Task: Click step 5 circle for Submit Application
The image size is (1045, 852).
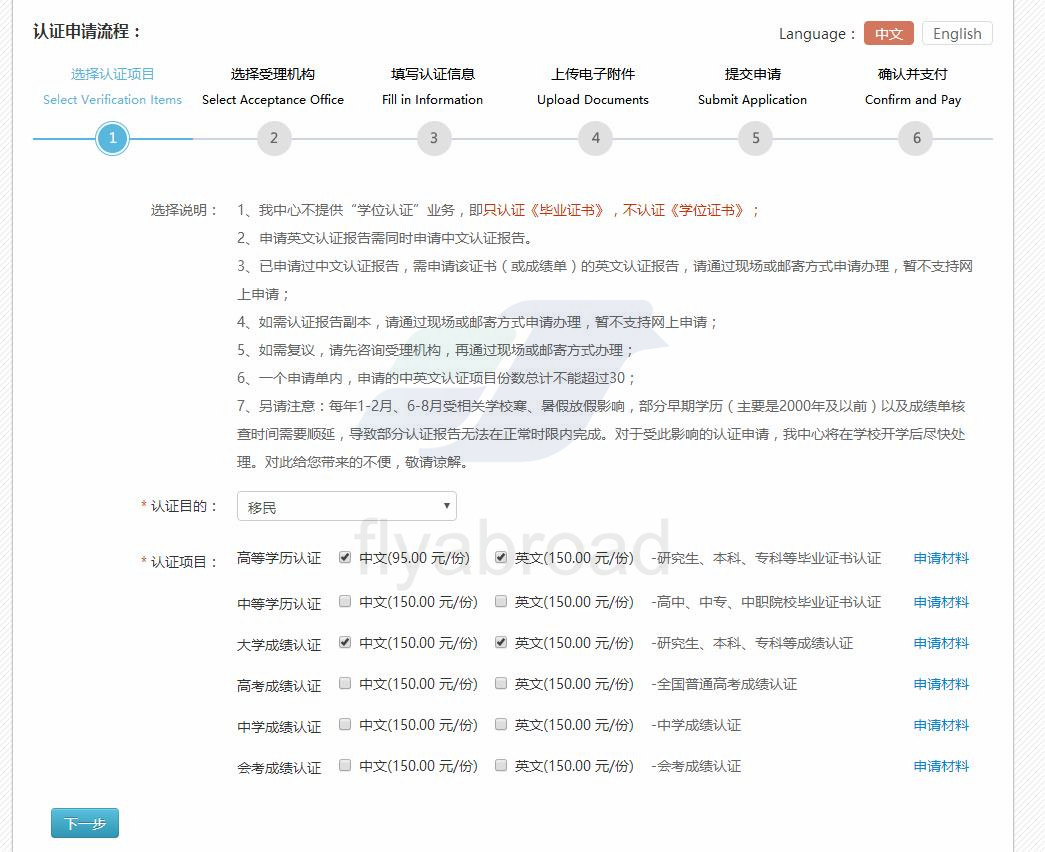Action: coord(755,138)
